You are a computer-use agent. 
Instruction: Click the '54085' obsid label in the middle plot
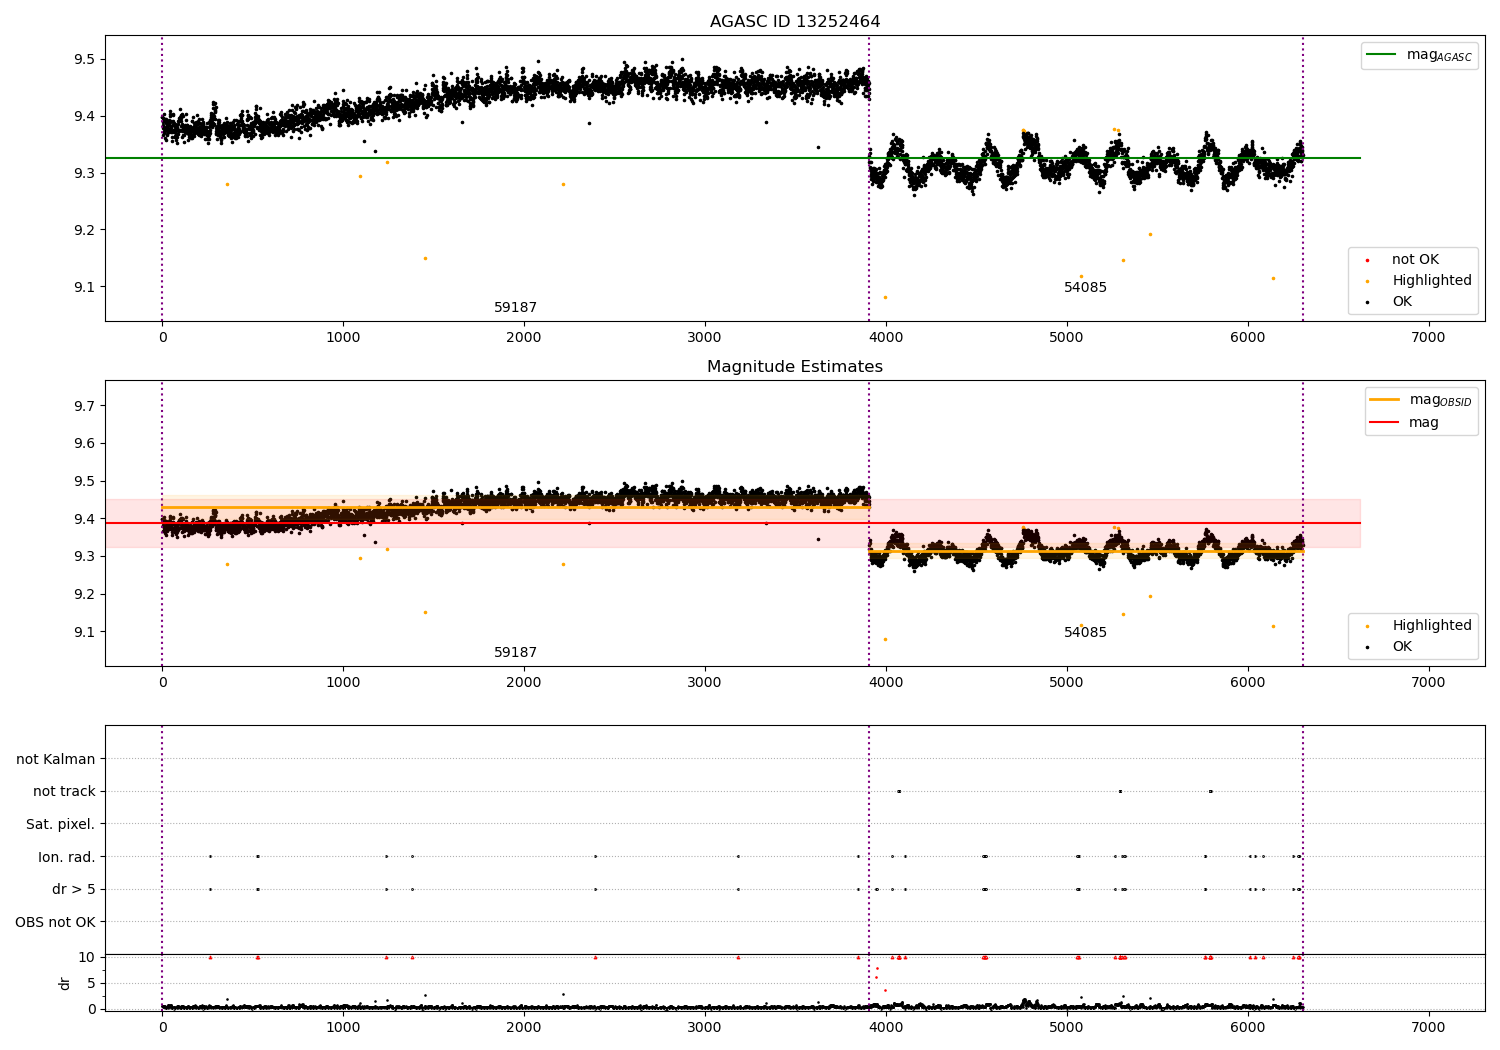(1085, 633)
